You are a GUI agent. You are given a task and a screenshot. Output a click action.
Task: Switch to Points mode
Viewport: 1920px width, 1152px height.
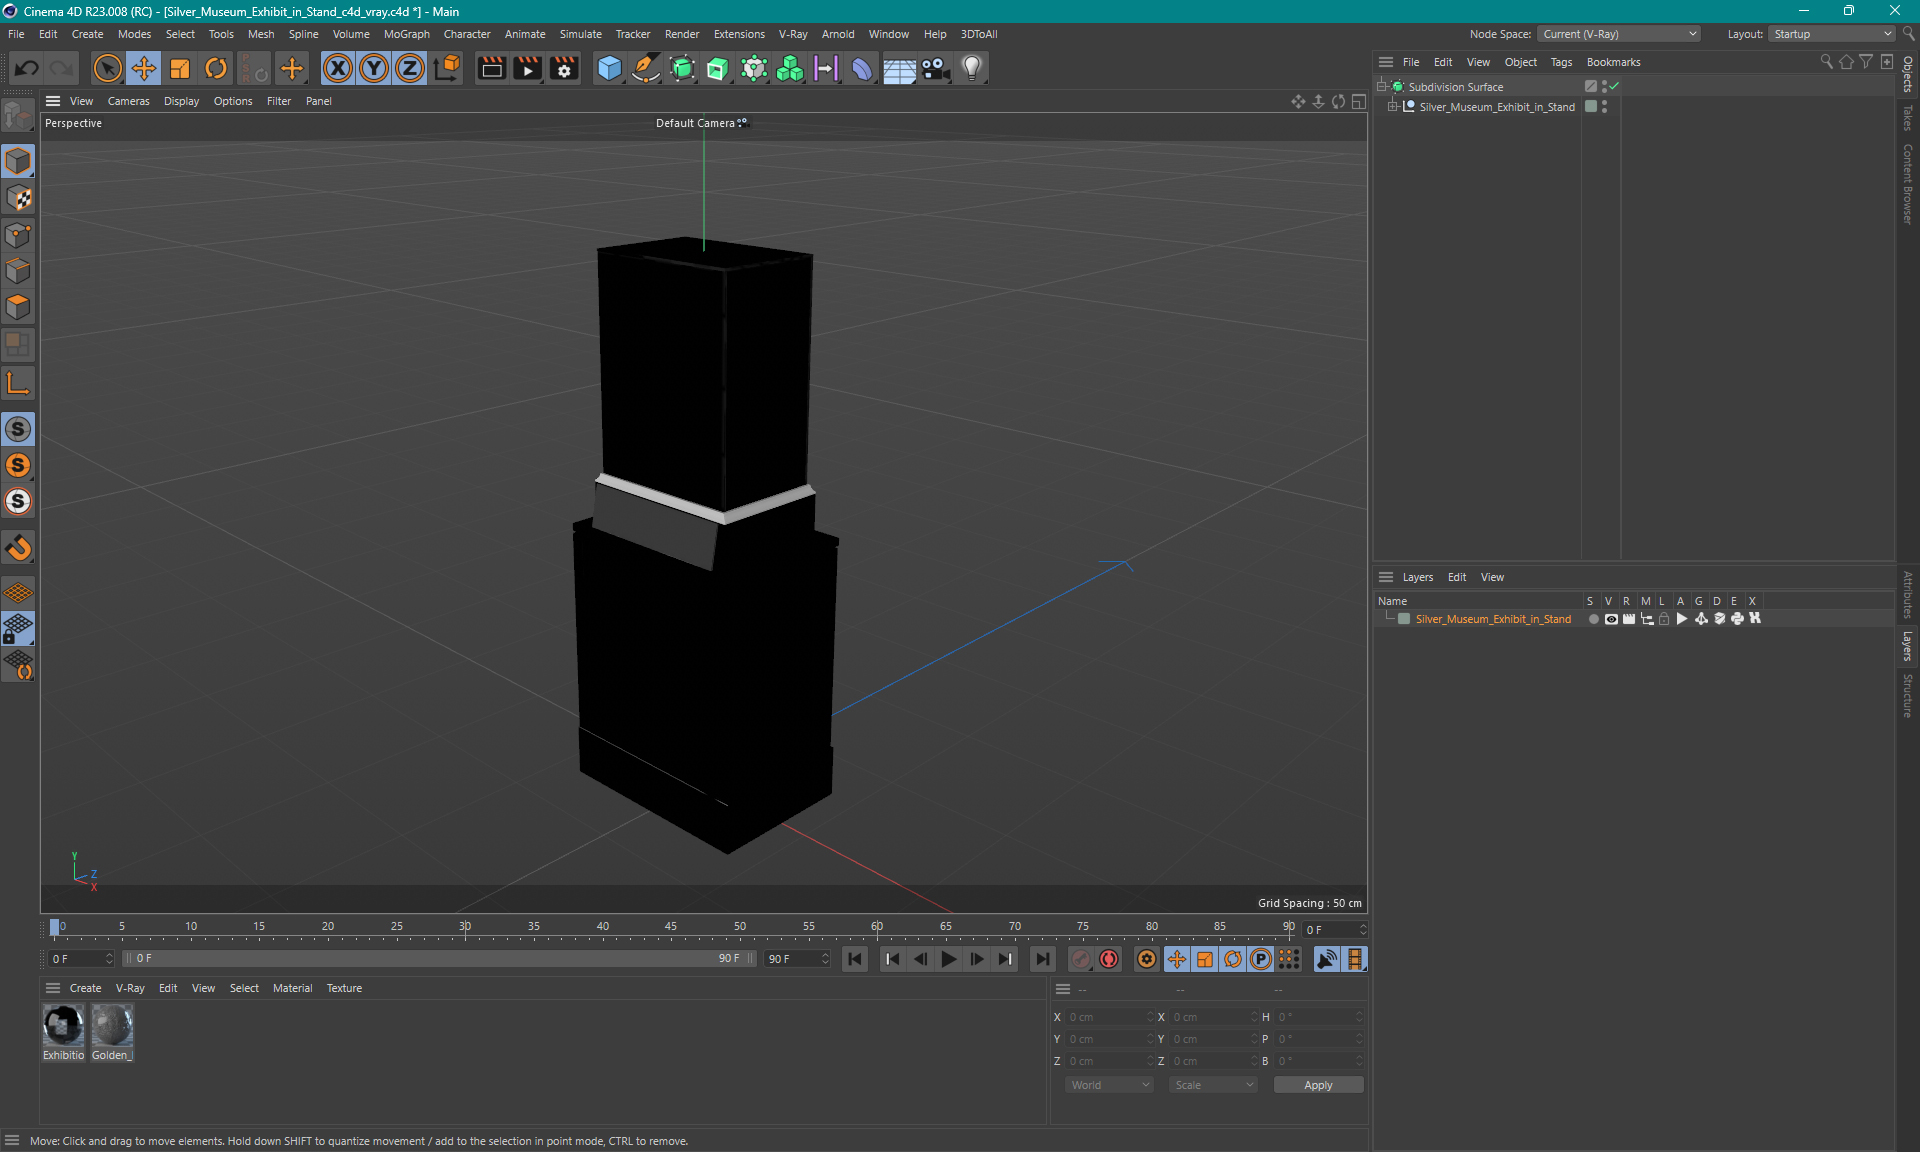[18, 235]
